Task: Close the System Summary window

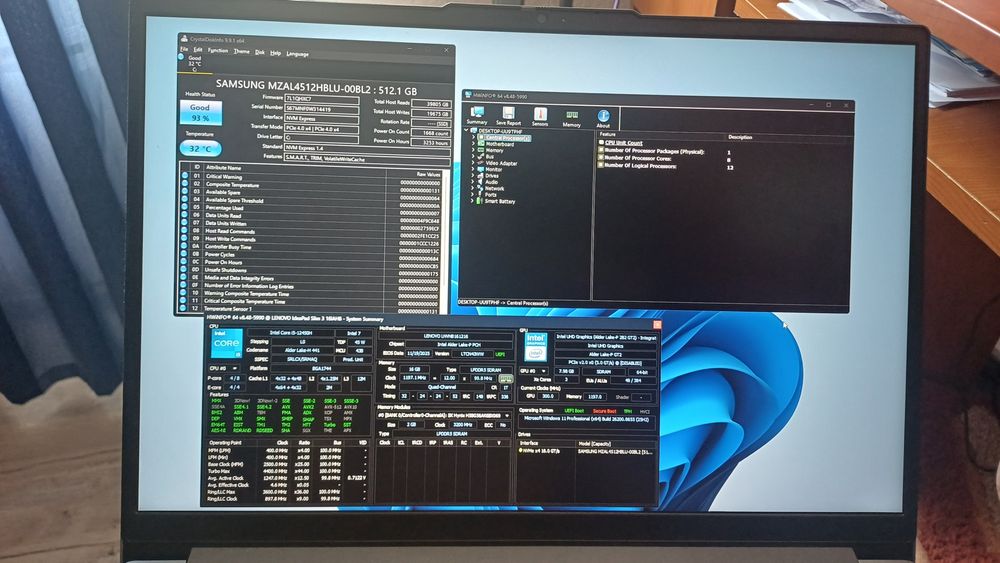Action: (657, 325)
